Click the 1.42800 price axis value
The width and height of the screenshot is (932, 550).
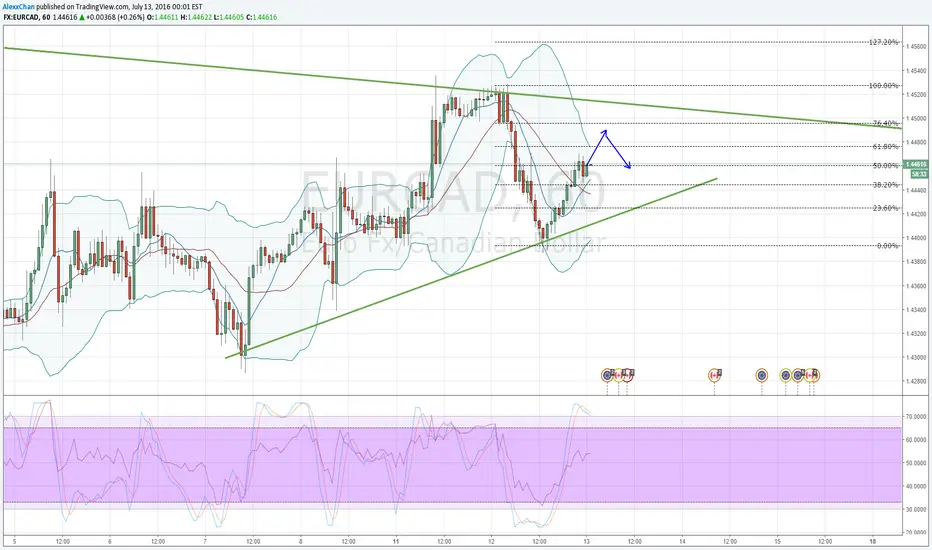coord(917,381)
